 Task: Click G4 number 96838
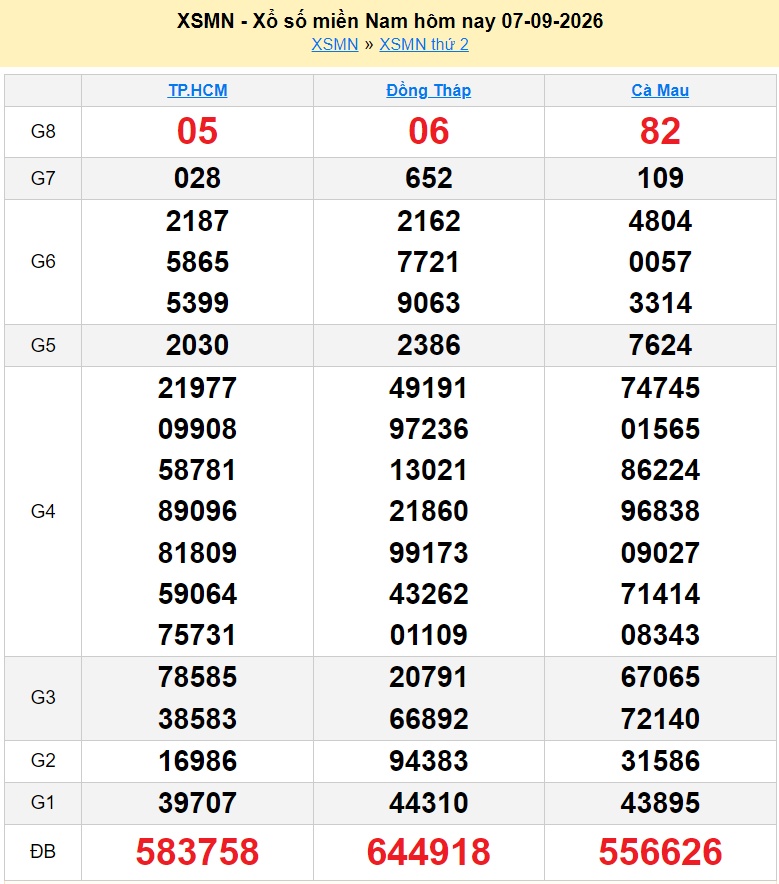pyautogui.click(x=660, y=511)
